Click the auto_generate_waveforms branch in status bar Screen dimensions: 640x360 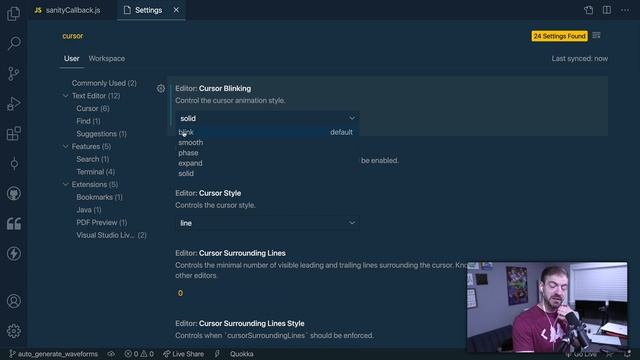[x=53, y=354]
